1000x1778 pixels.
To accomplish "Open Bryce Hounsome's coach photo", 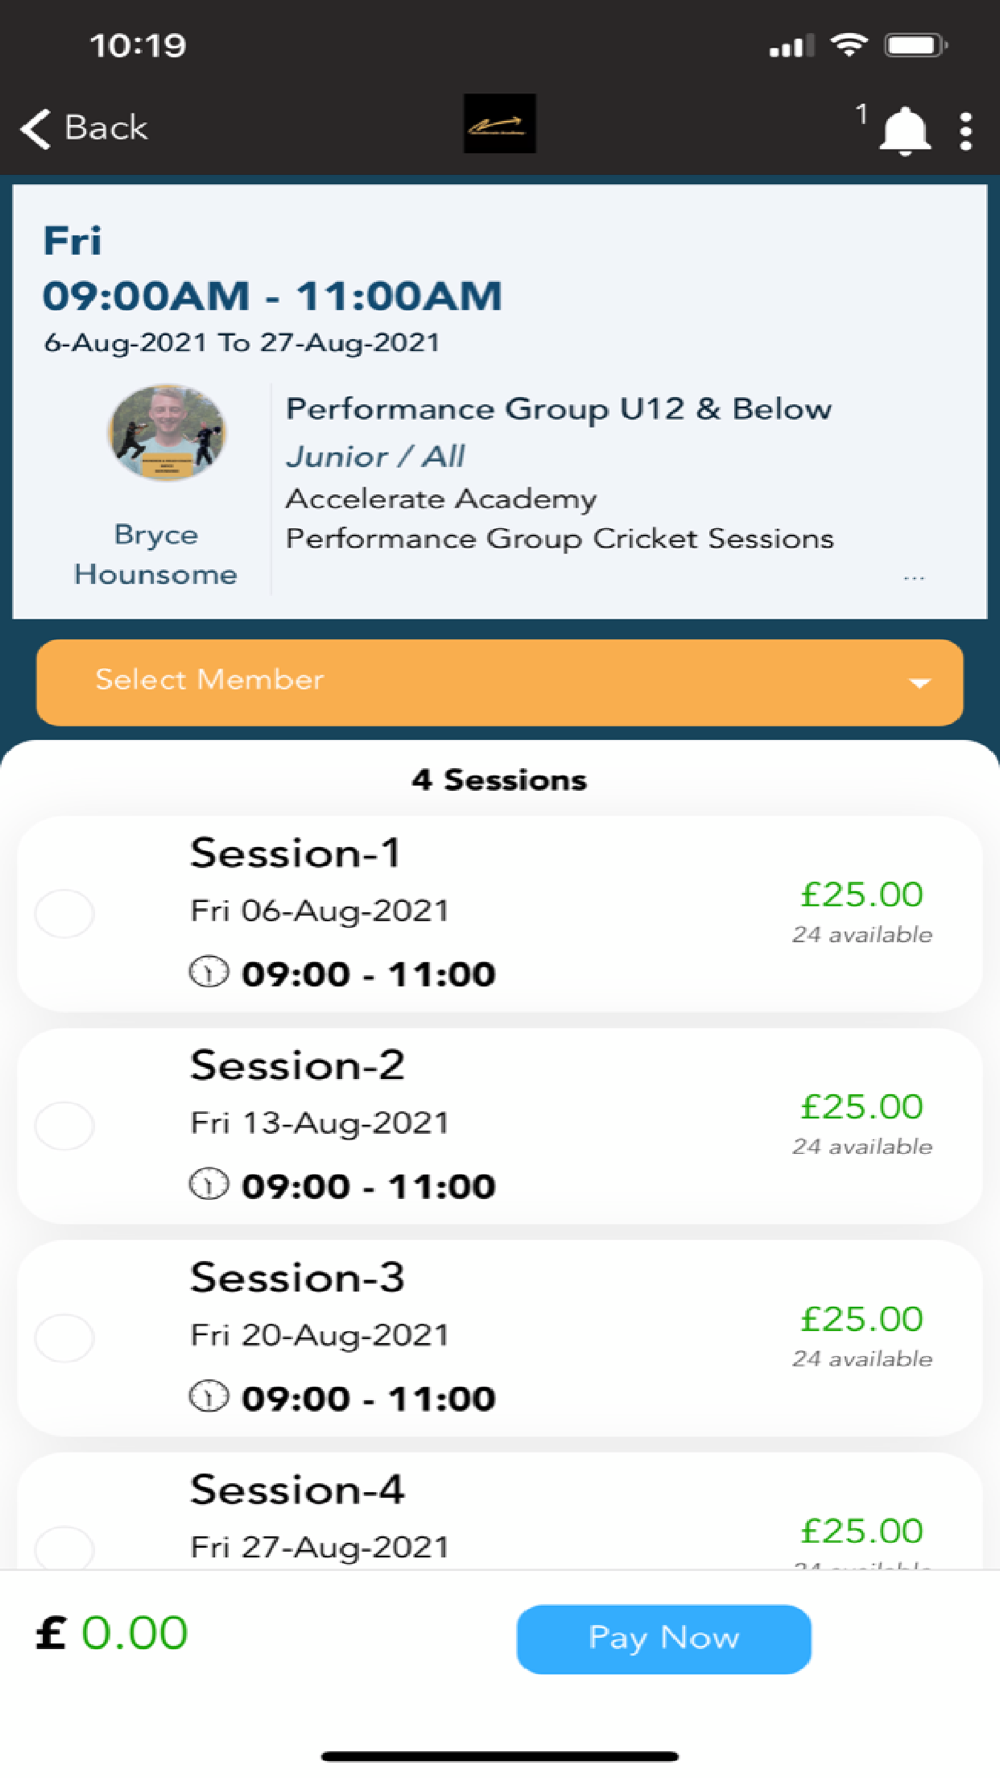I will 166,434.
